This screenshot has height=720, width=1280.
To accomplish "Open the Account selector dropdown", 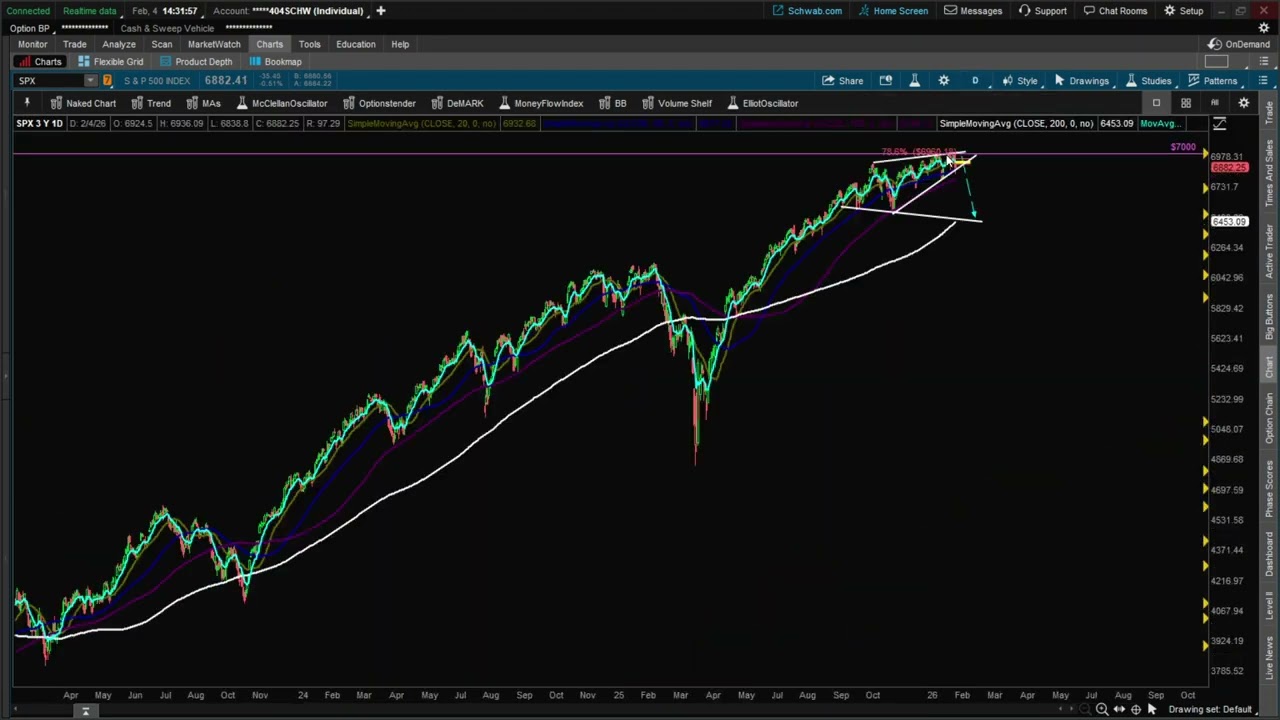I will [289, 11].
